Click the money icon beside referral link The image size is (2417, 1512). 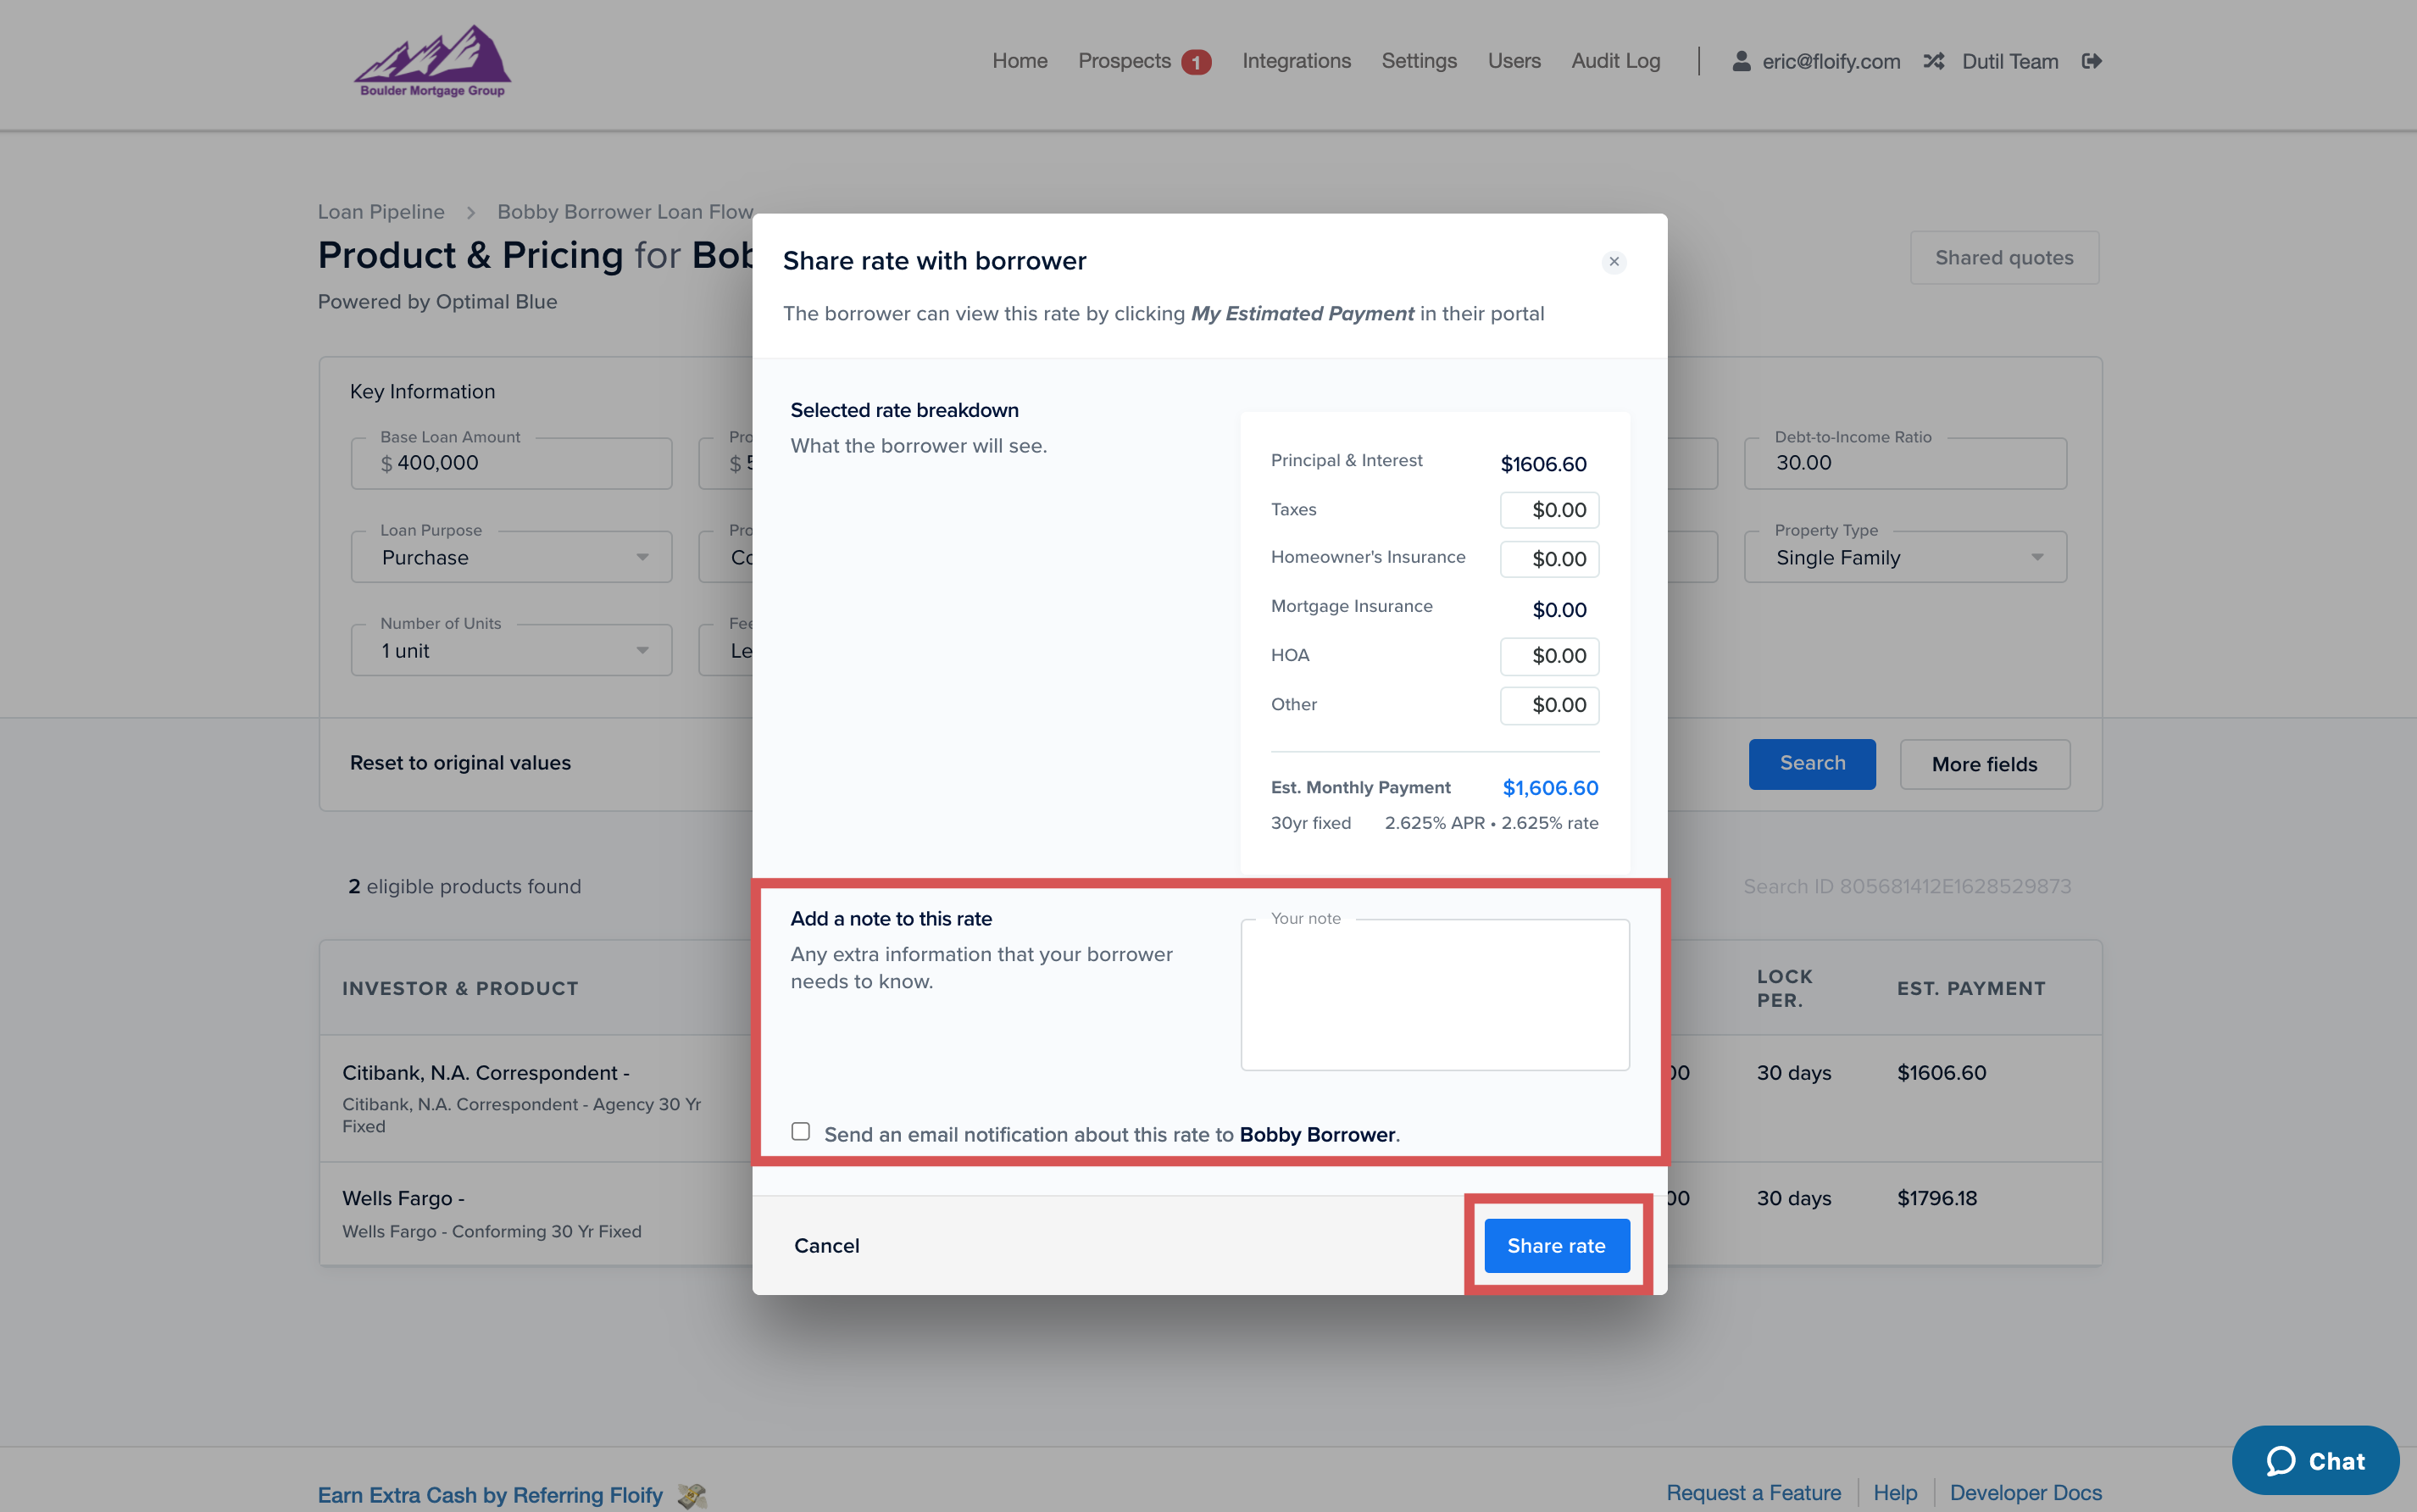[691, 1495]
